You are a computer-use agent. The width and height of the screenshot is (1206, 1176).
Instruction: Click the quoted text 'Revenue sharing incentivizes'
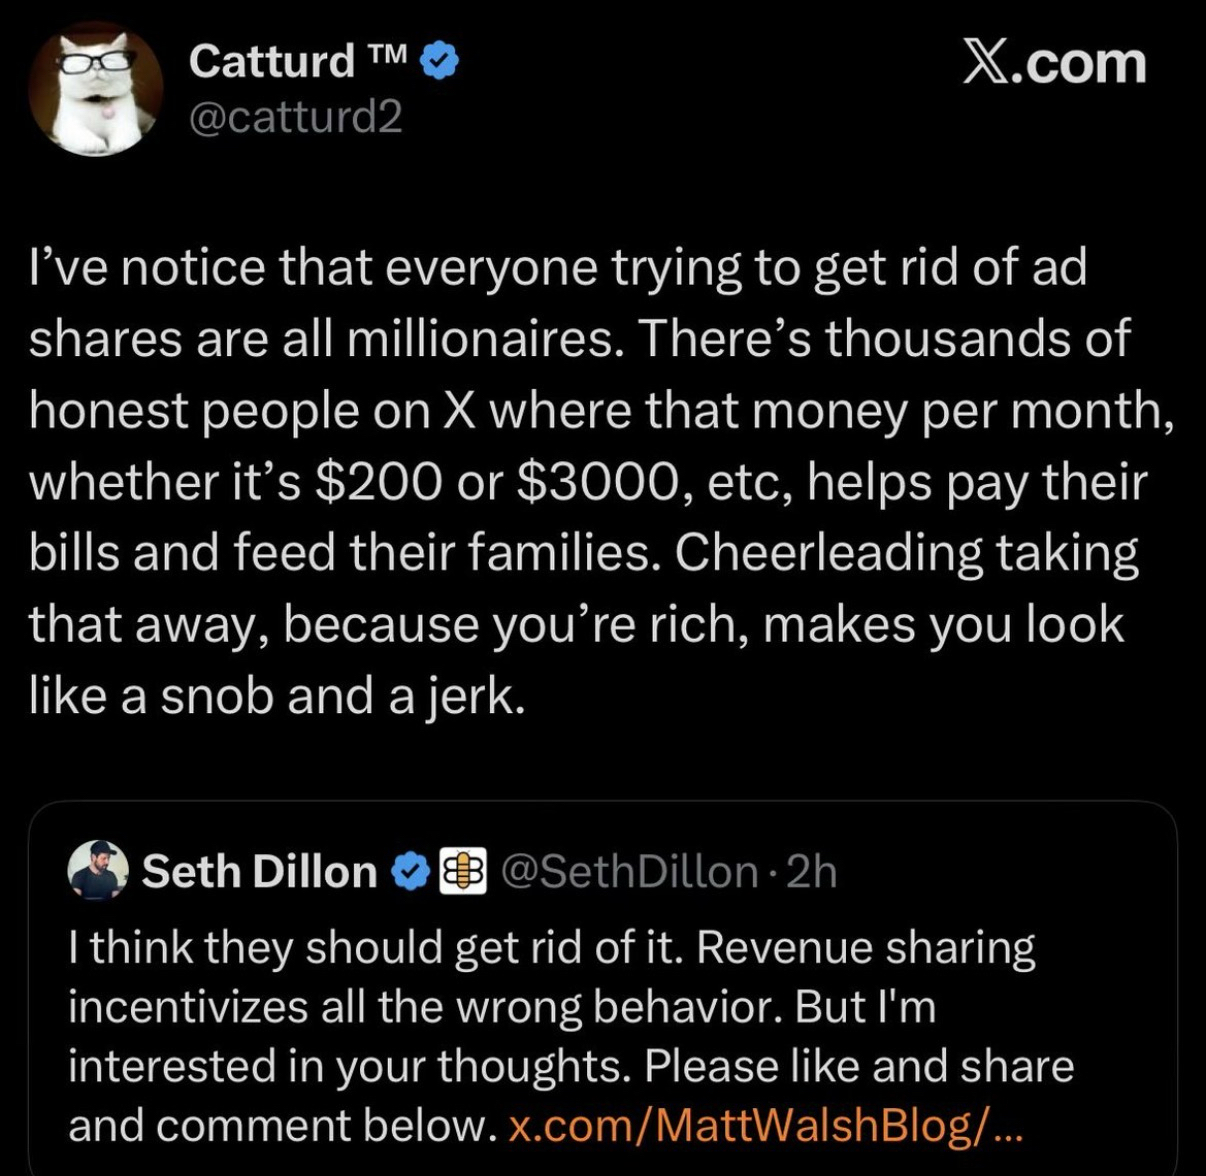pyautogui.click(x=865, y=948)
